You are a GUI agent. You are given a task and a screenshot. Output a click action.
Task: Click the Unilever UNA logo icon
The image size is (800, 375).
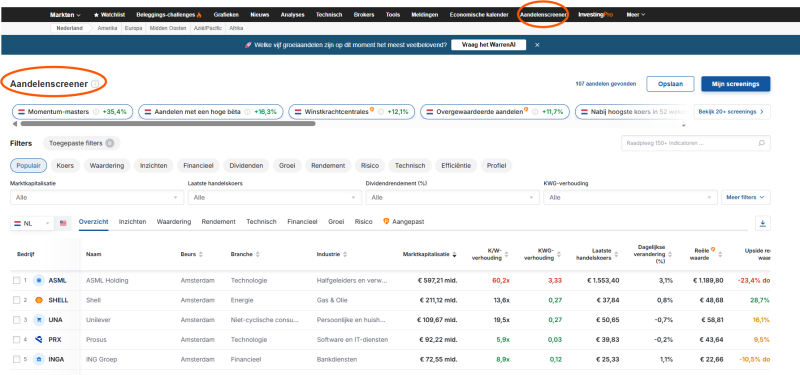tap(39, 320)
